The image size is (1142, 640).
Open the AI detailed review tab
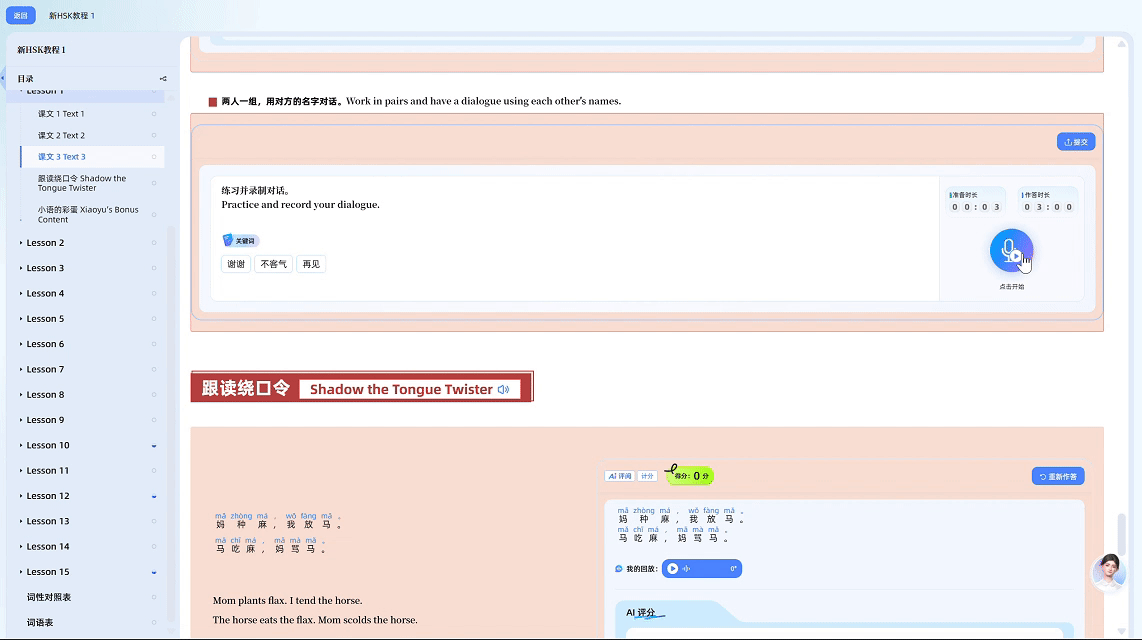pos(620,476)
